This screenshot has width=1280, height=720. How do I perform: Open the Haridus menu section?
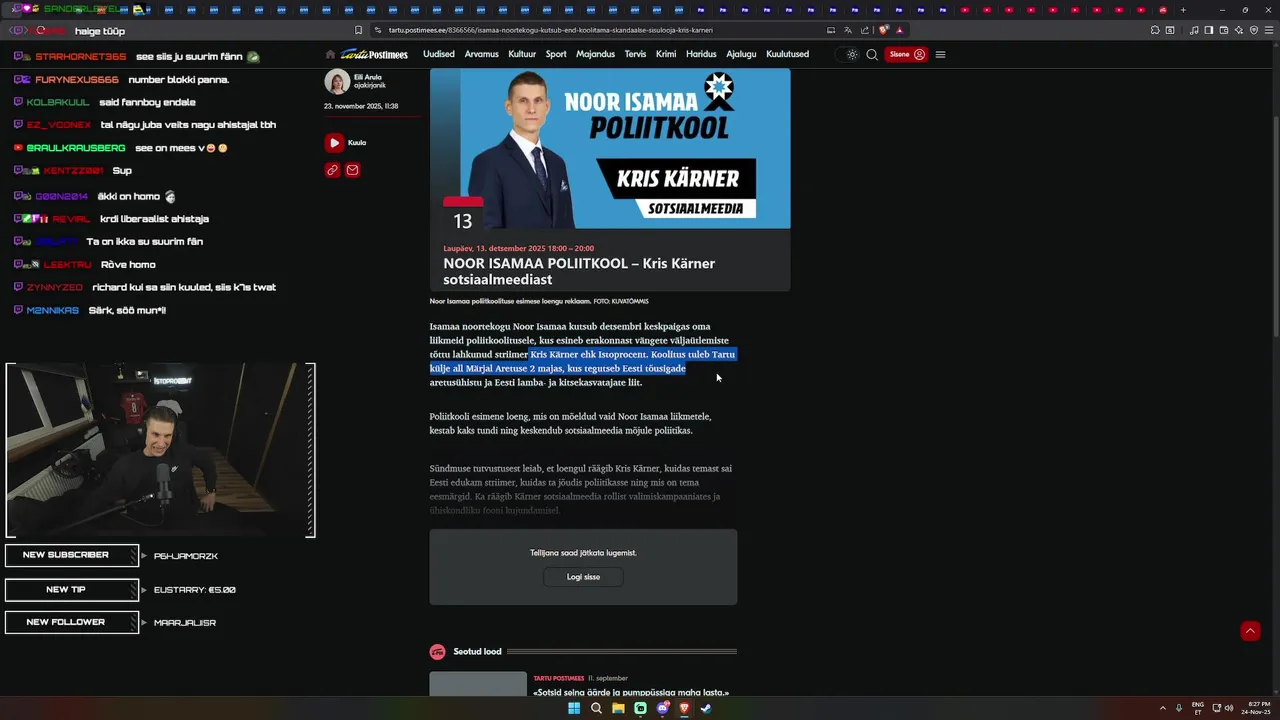[x=701, y=54]
